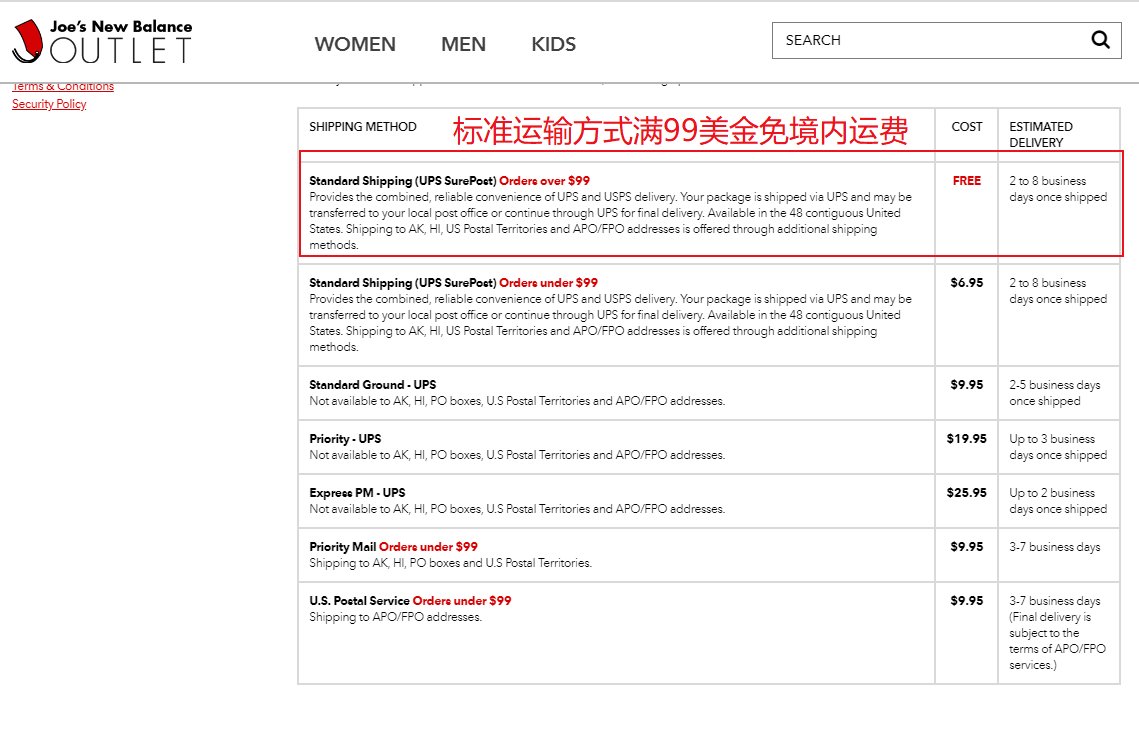Click the Standard Ground $9.95 cost
The image size is (1139, 729).
point(966,385)
